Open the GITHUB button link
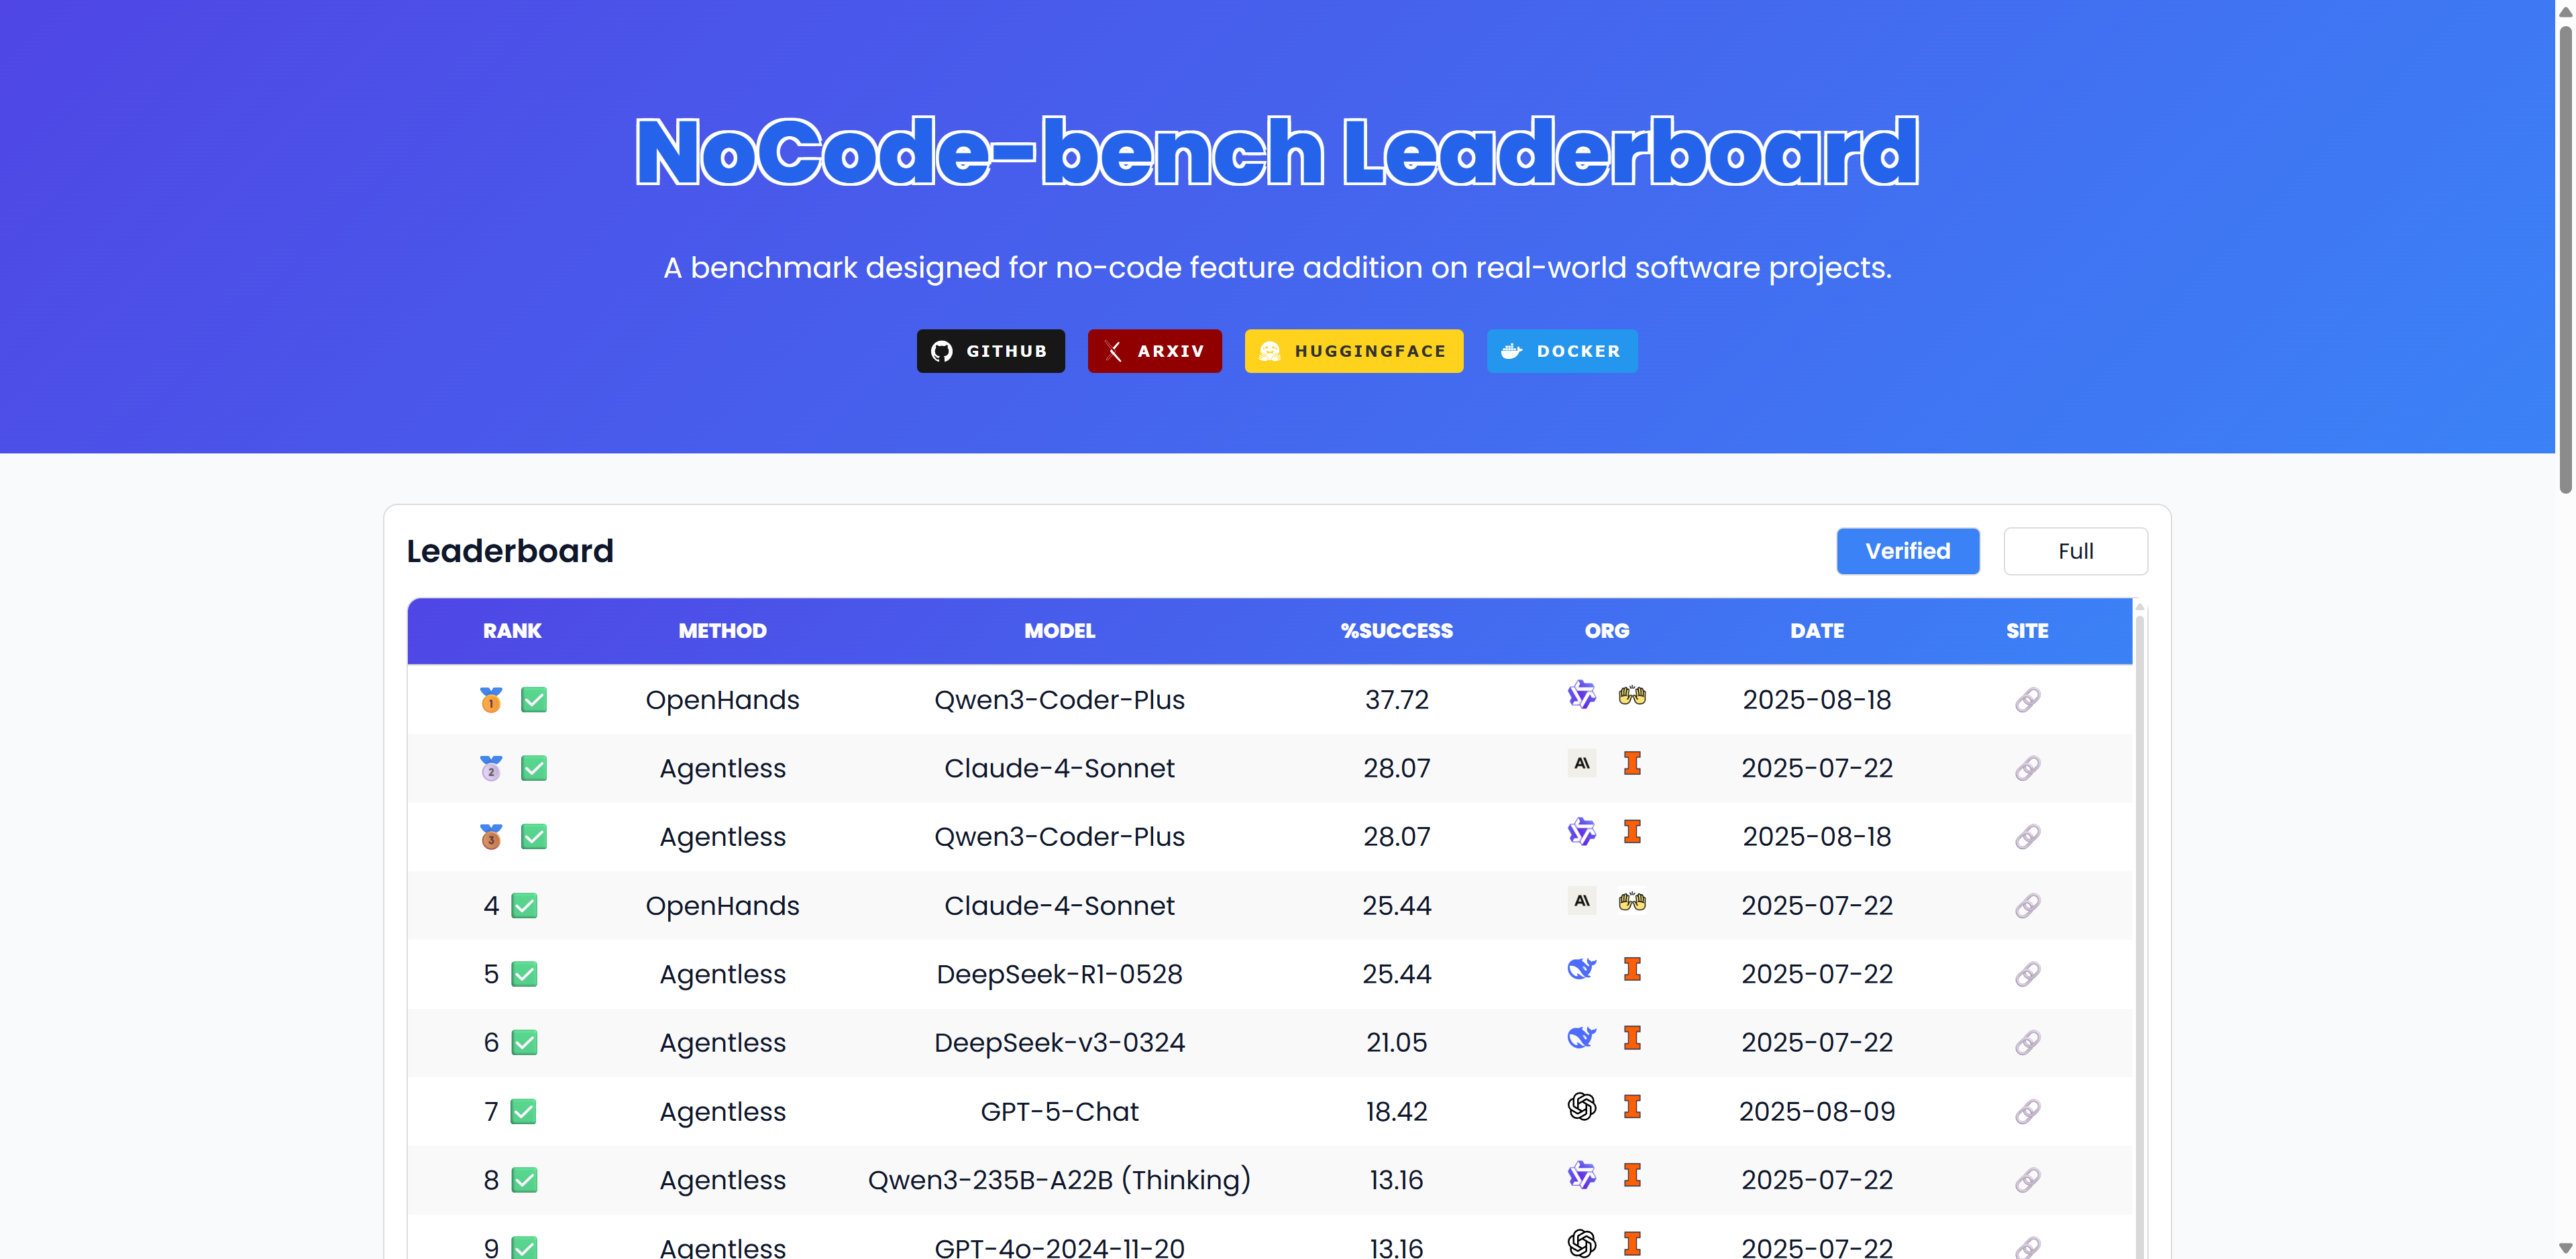Image resolution: width=2576 pixels, height=1259 pixels. point(990,351)
